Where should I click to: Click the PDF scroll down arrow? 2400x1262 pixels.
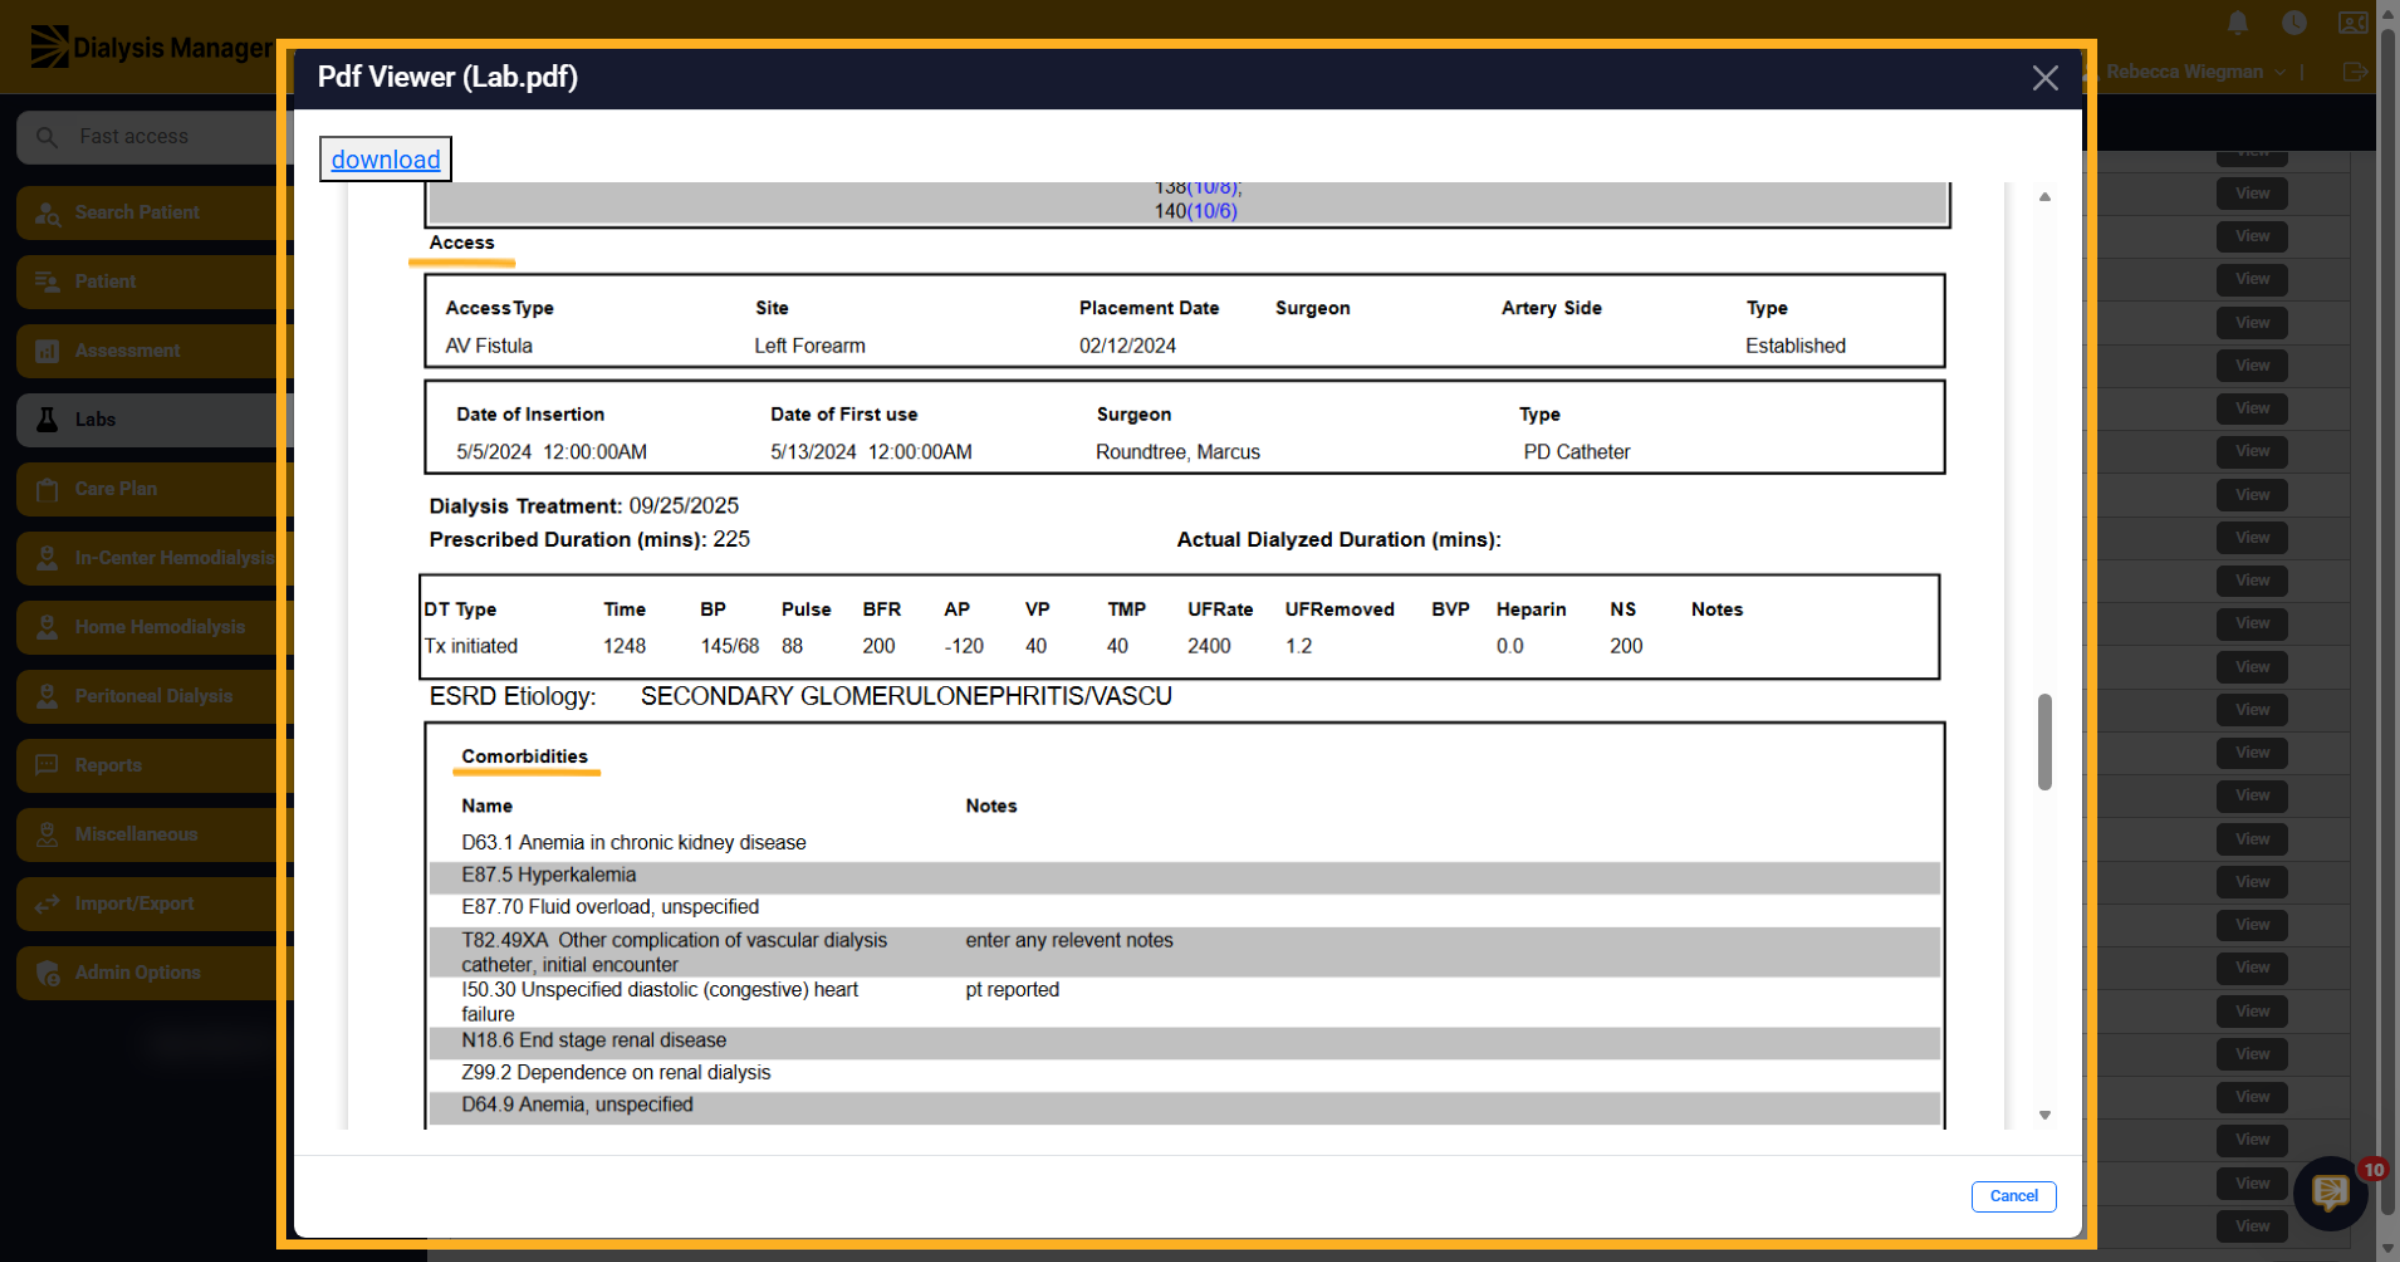tap(2044, 1114)
